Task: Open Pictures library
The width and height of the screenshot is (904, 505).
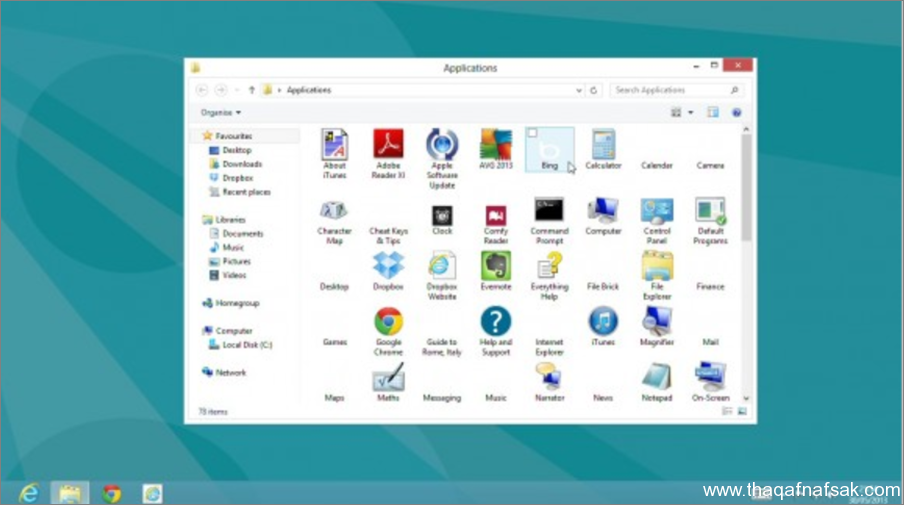Action: [236, 261]
